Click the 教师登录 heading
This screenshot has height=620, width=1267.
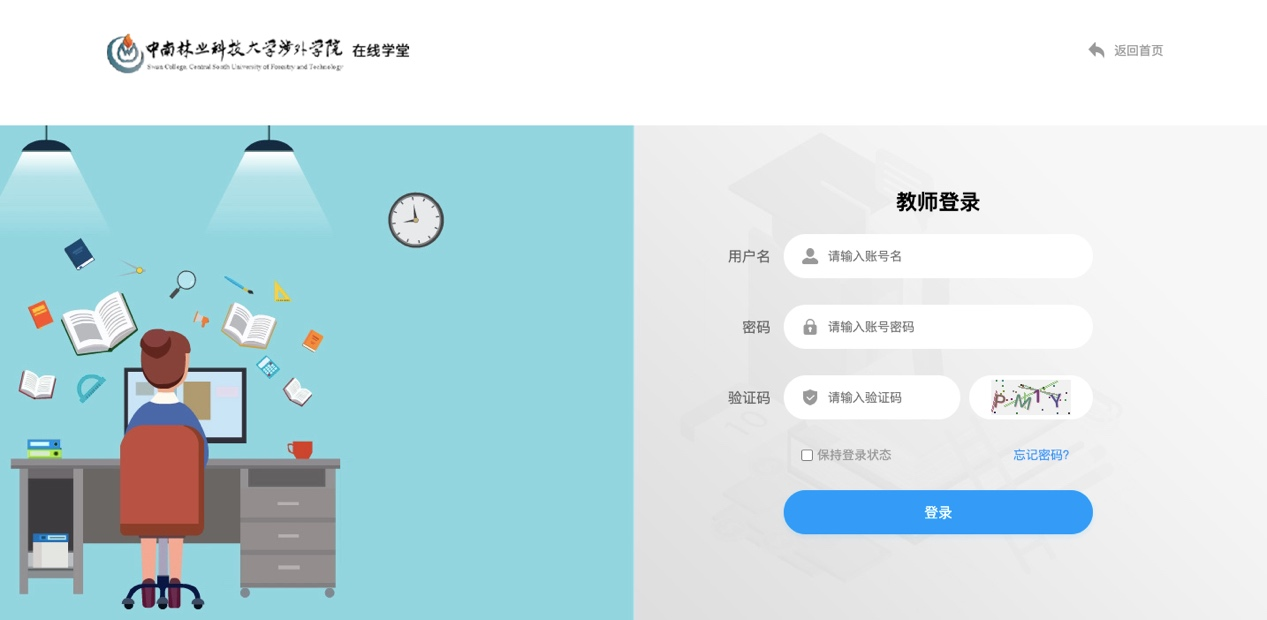[938, 202]
